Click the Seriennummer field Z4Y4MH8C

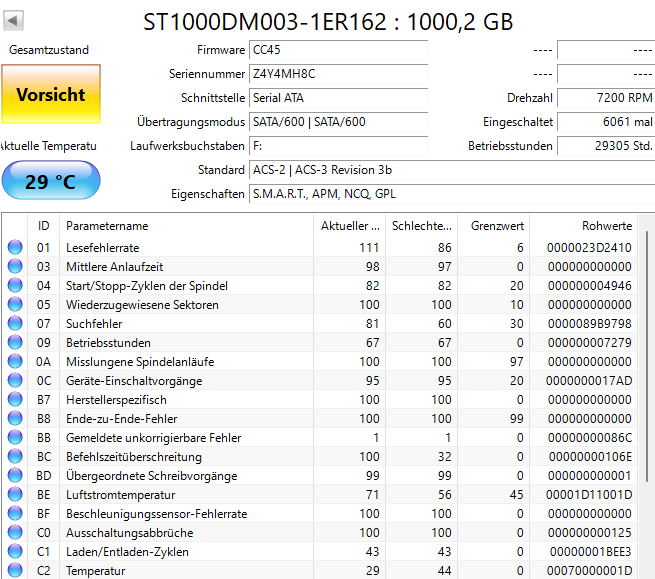(338, 74)
